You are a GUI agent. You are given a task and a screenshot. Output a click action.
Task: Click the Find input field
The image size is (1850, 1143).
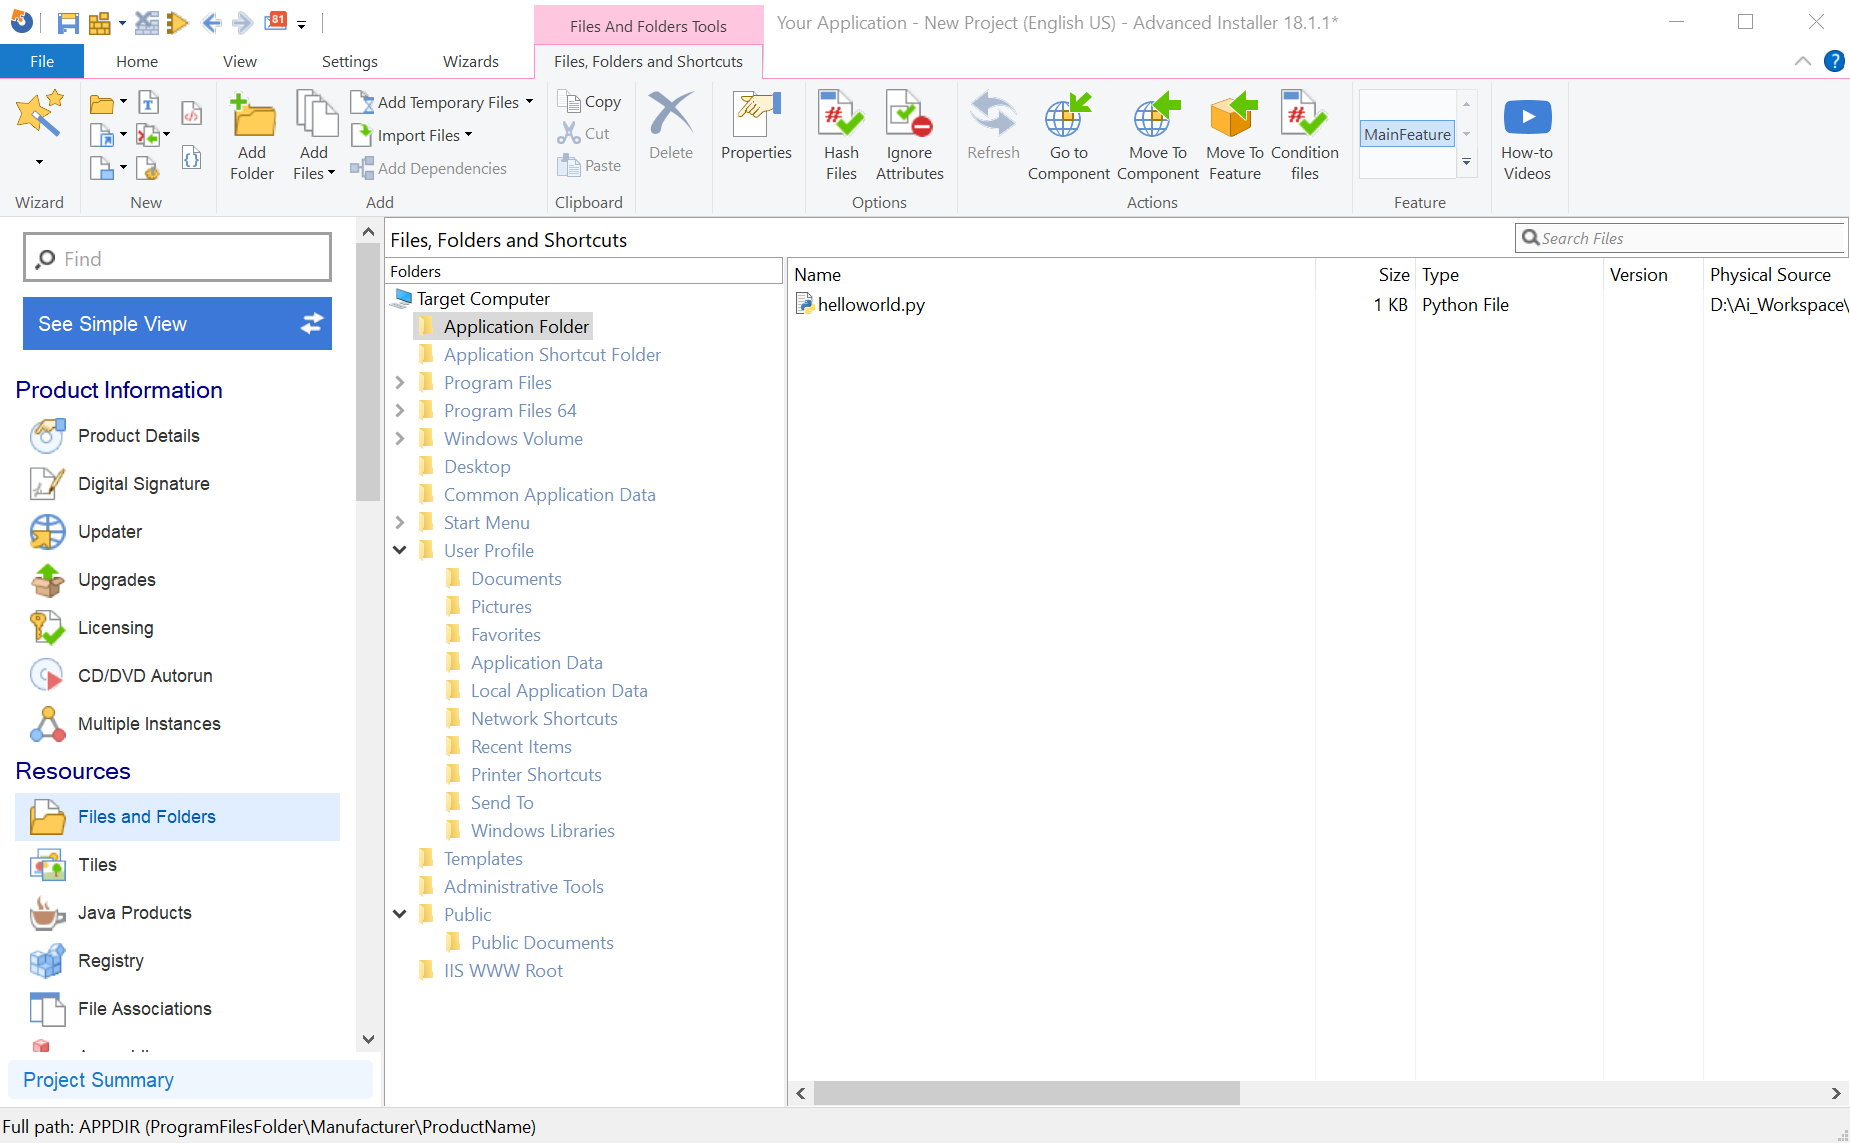177,258
